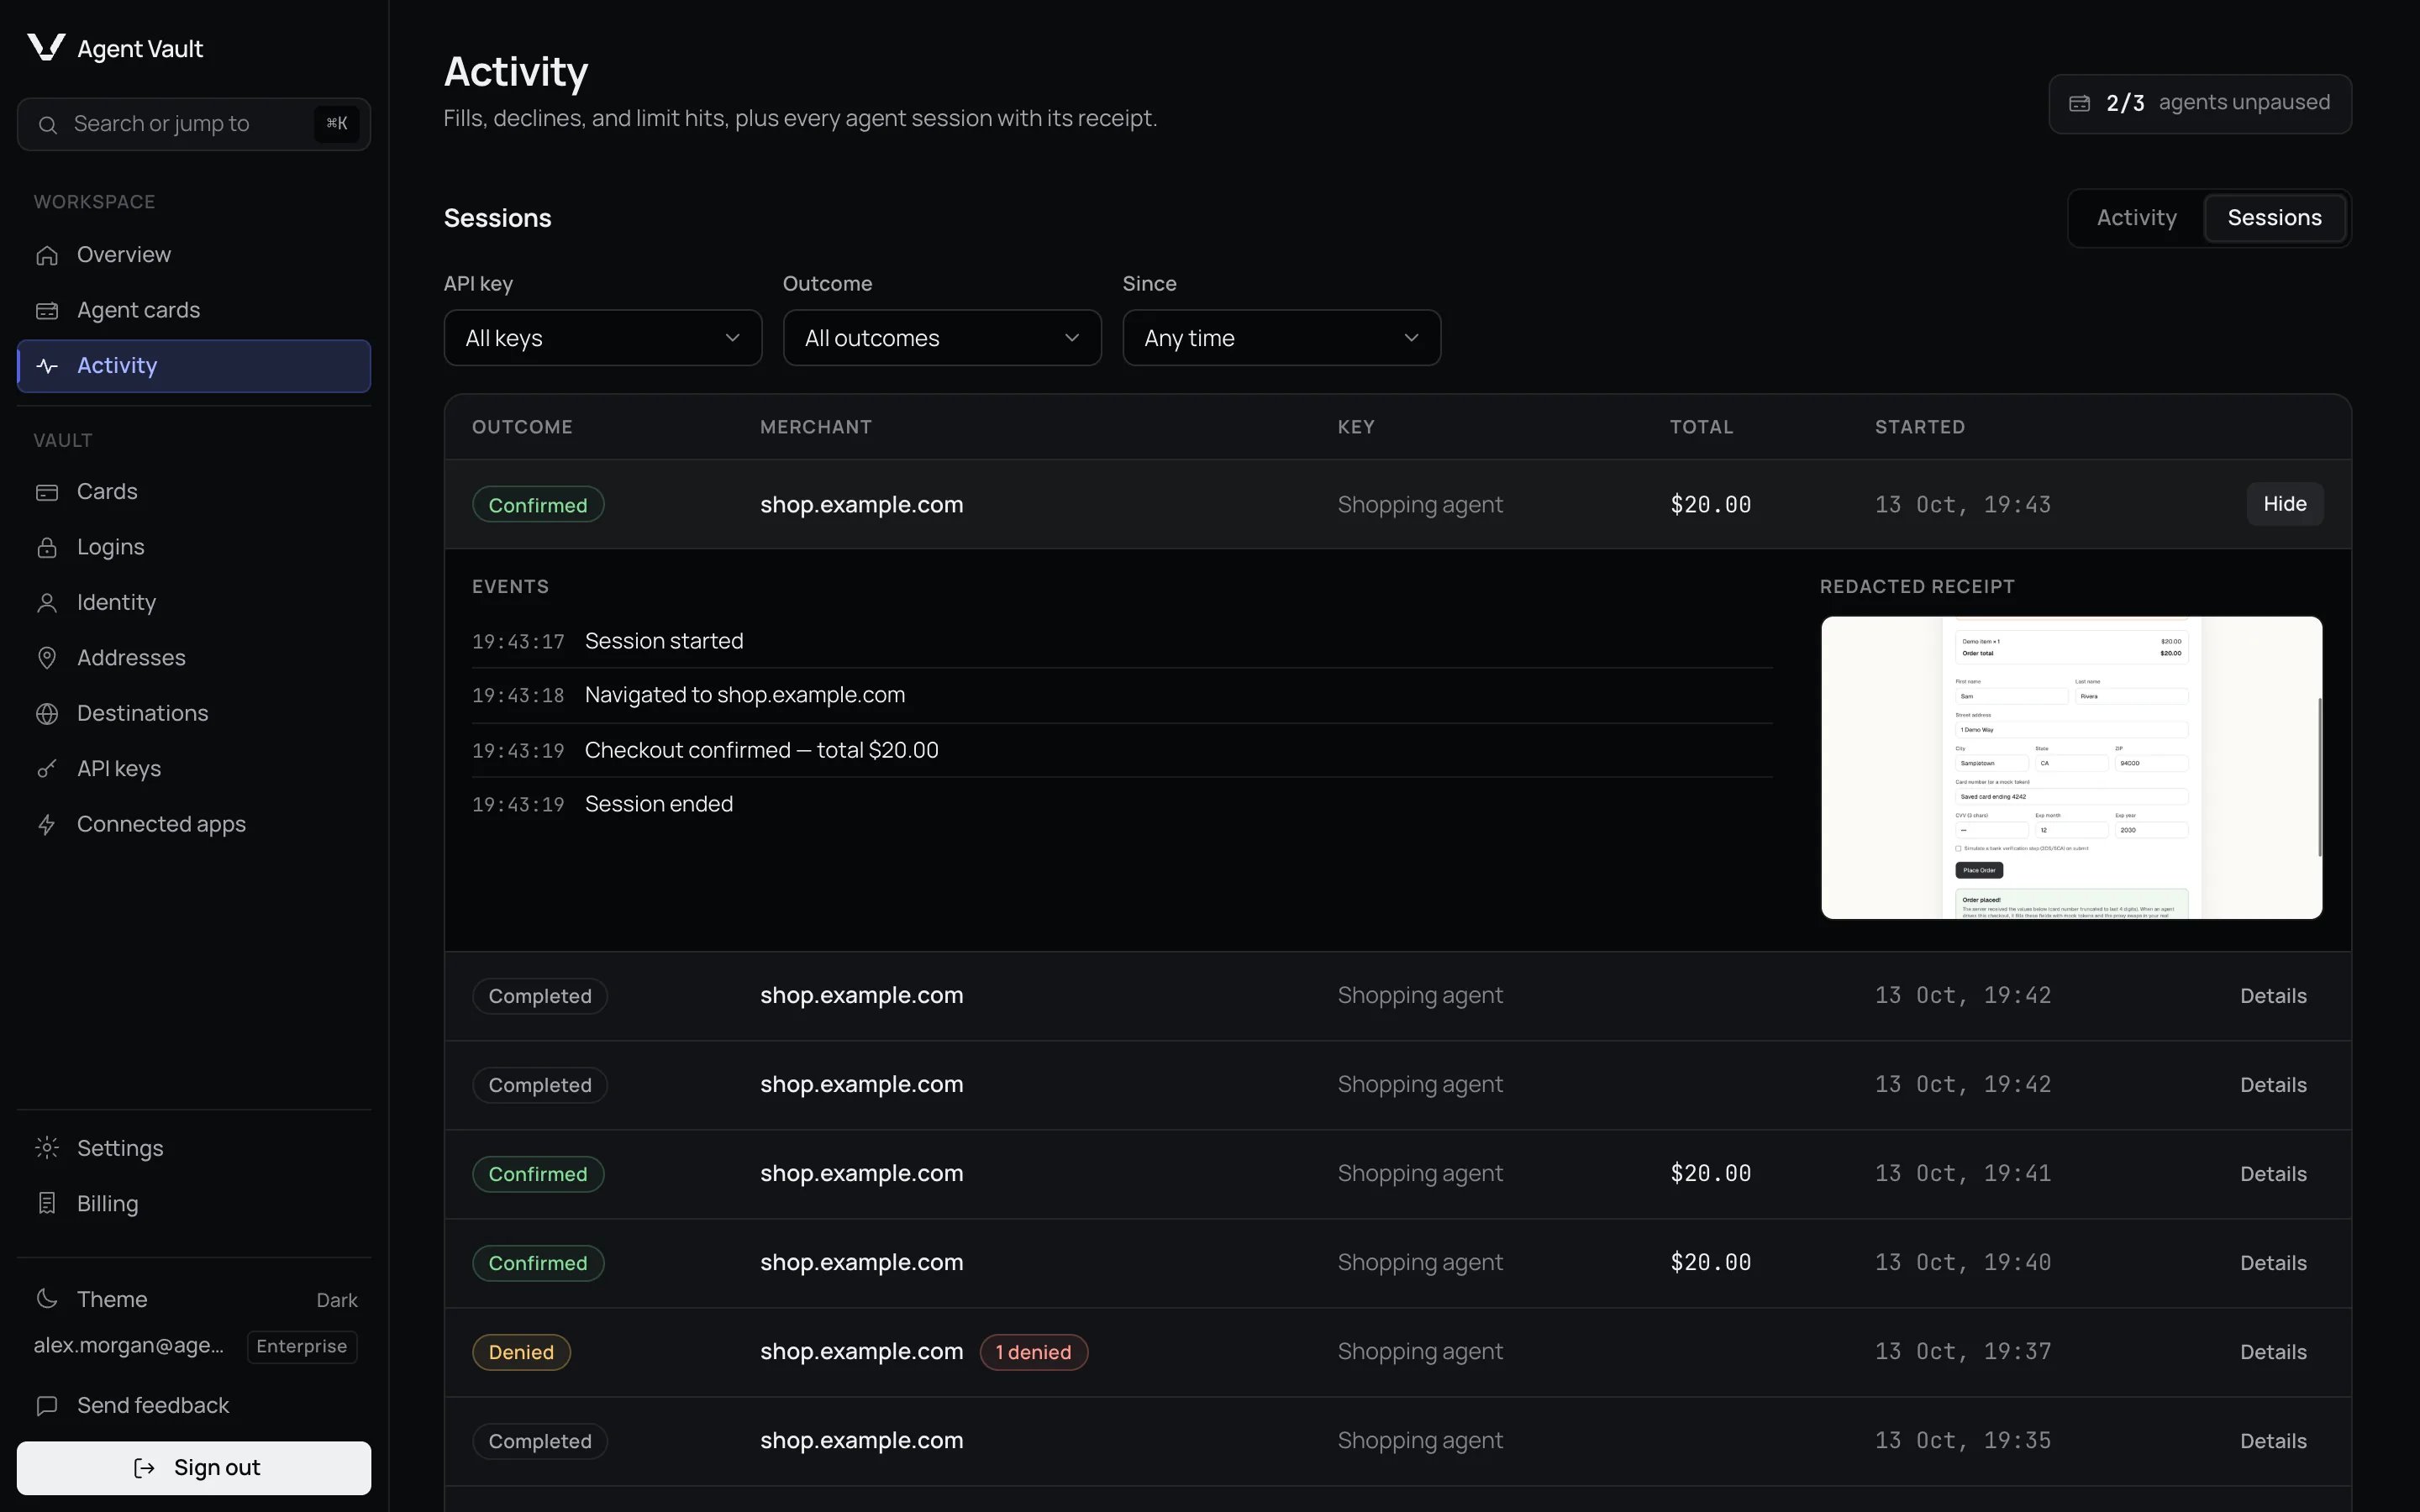
Task: Open Details for the 19:40 session
Action: point(2273,1263)
